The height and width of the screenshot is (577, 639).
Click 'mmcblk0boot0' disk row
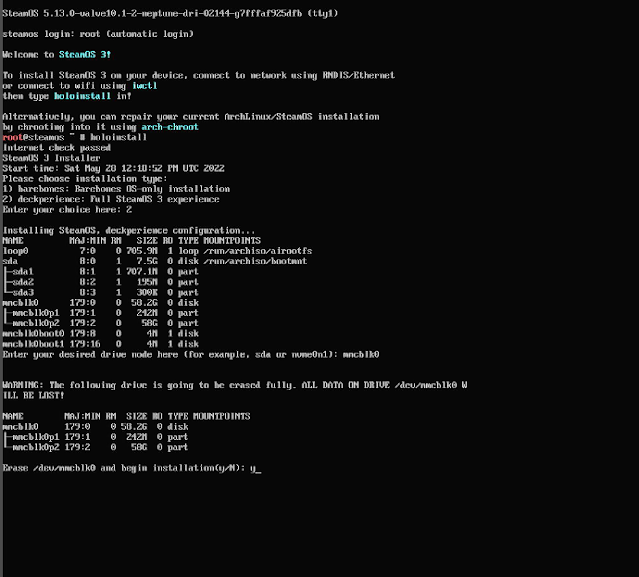point(101,334)
